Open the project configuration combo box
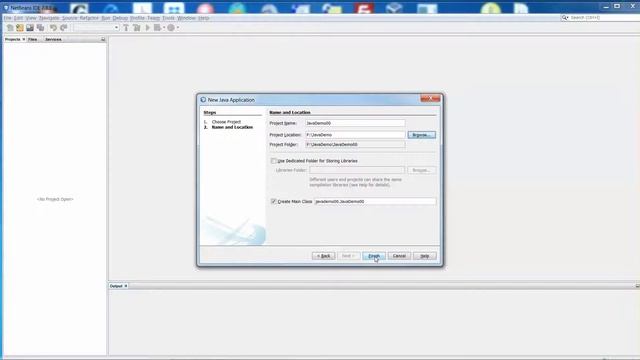The image size is (640, 360). tap(96, 28)
